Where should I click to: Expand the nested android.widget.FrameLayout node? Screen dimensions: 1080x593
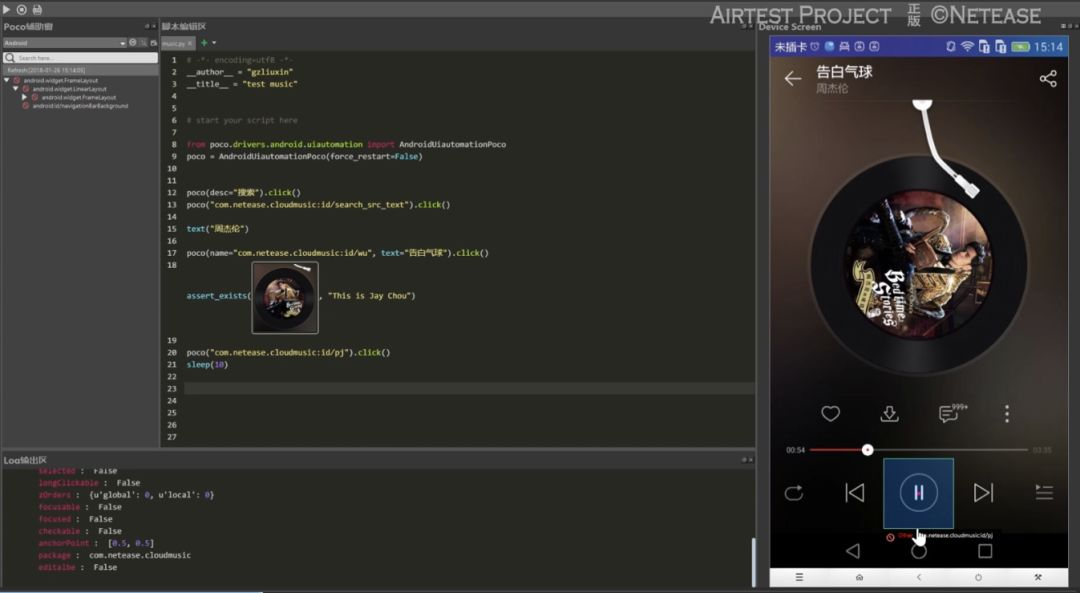click(25, 97)
